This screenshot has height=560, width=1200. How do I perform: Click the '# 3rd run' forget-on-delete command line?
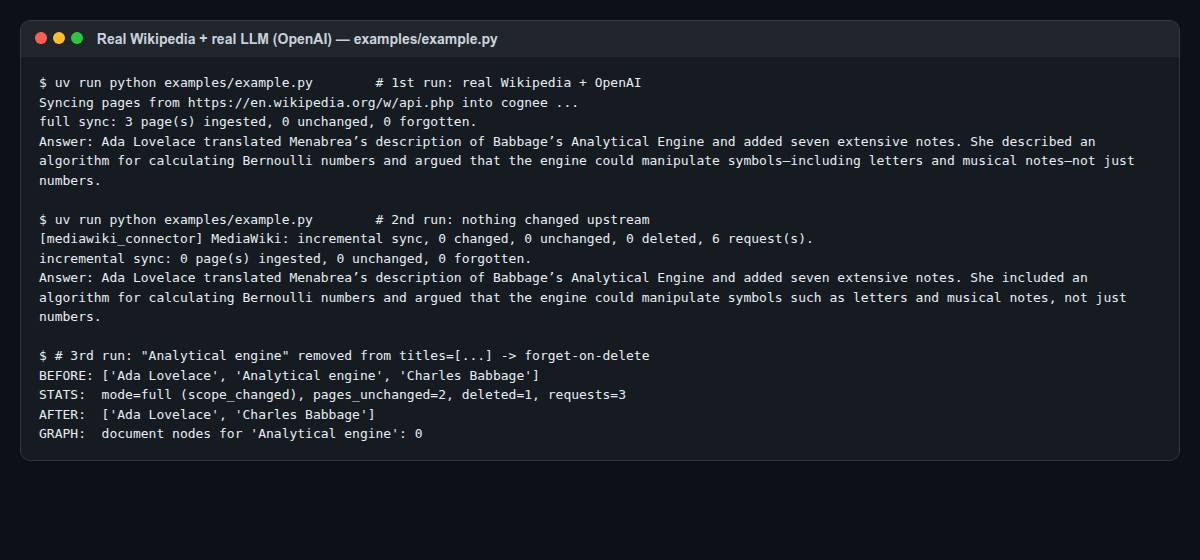coord(344,356)
